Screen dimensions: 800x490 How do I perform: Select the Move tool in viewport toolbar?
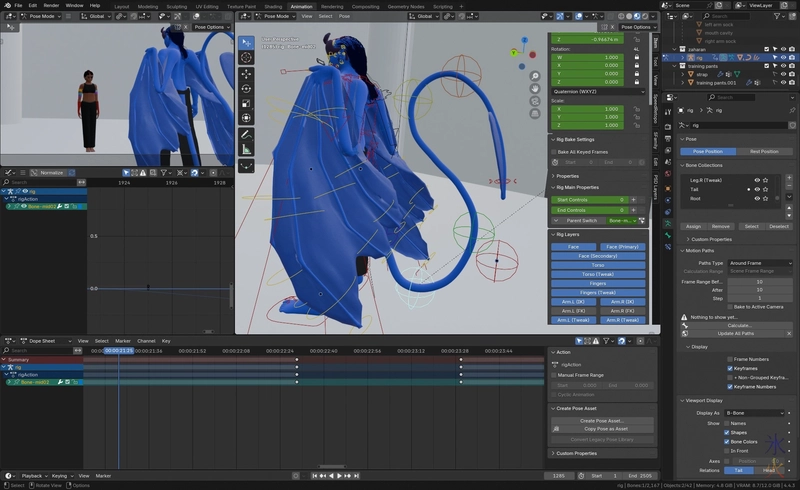246,73
